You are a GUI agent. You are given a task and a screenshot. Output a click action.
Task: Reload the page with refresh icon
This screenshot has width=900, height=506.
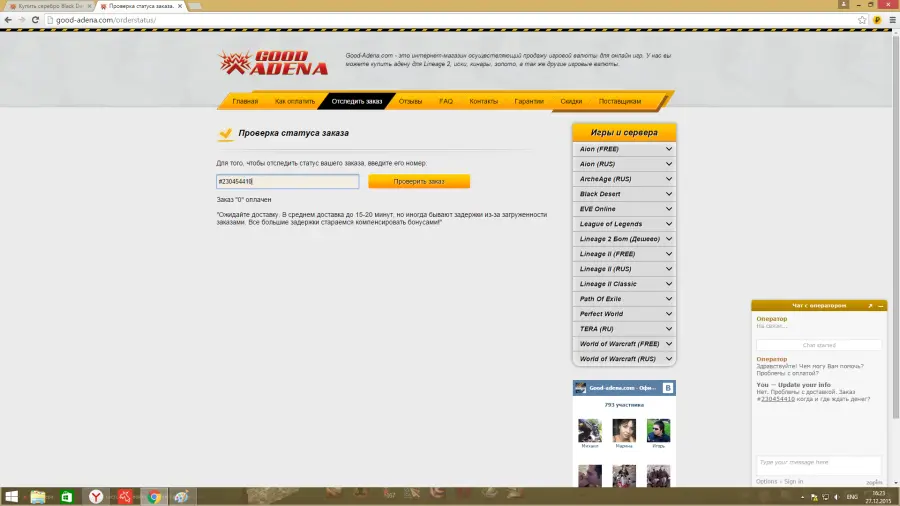(35, 20)
